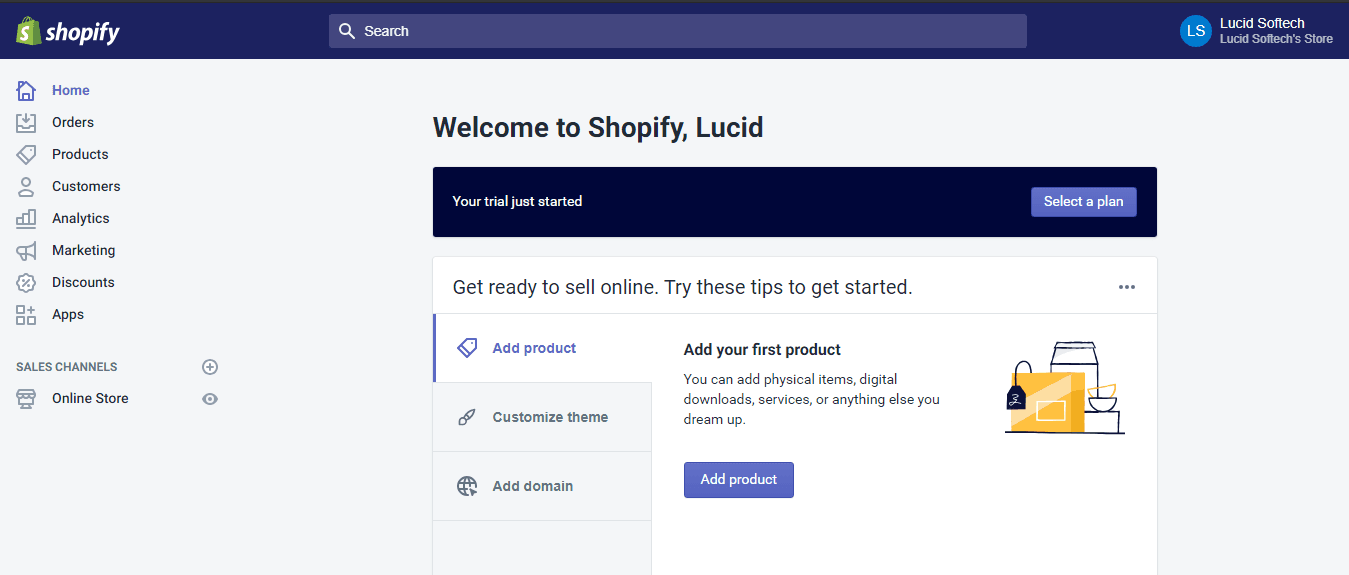1349x575 pixels.
Task: Select the Products tag icon
Action: coord(26,154)
